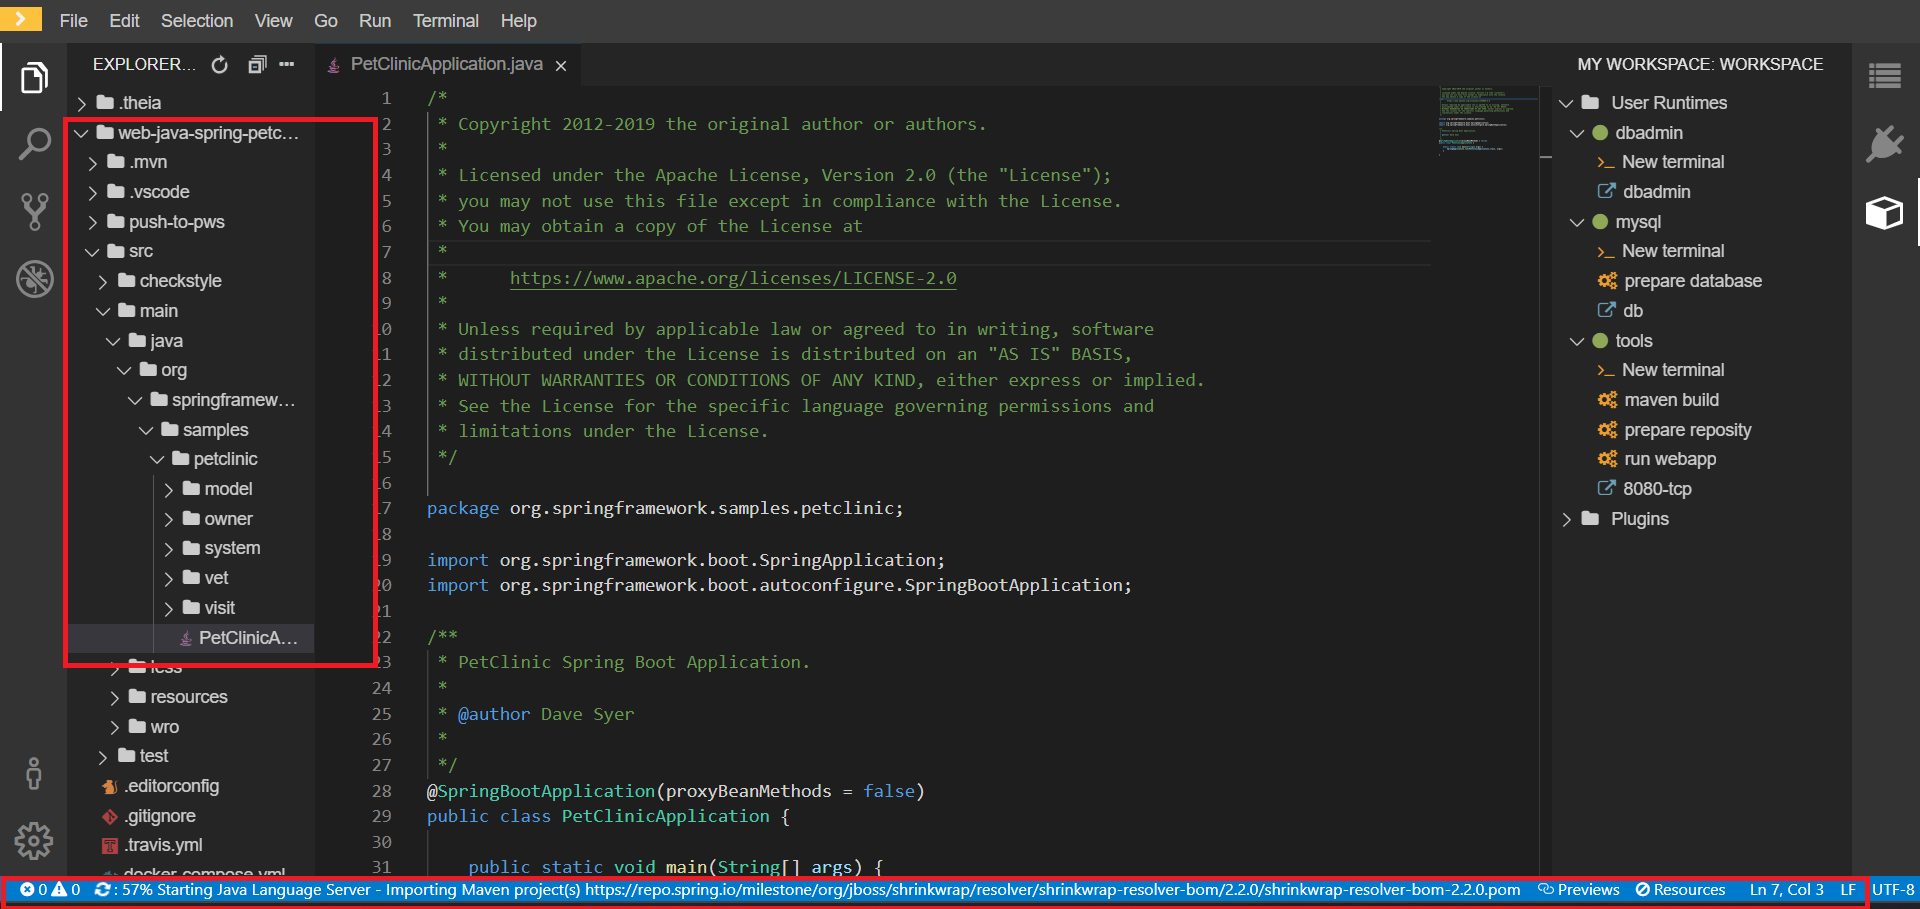
Task: Collapse the mysql runtime node
Action: pos(1577,222)
